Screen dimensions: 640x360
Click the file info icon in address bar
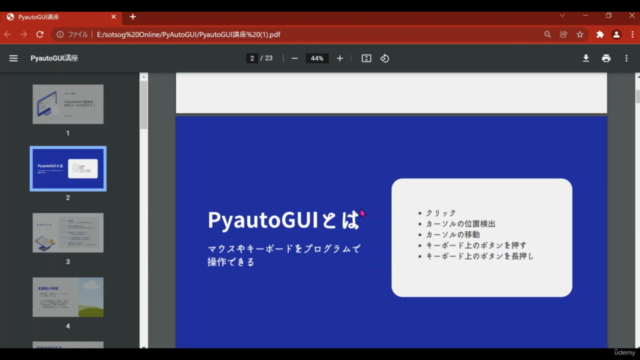[x=60, y=35]
